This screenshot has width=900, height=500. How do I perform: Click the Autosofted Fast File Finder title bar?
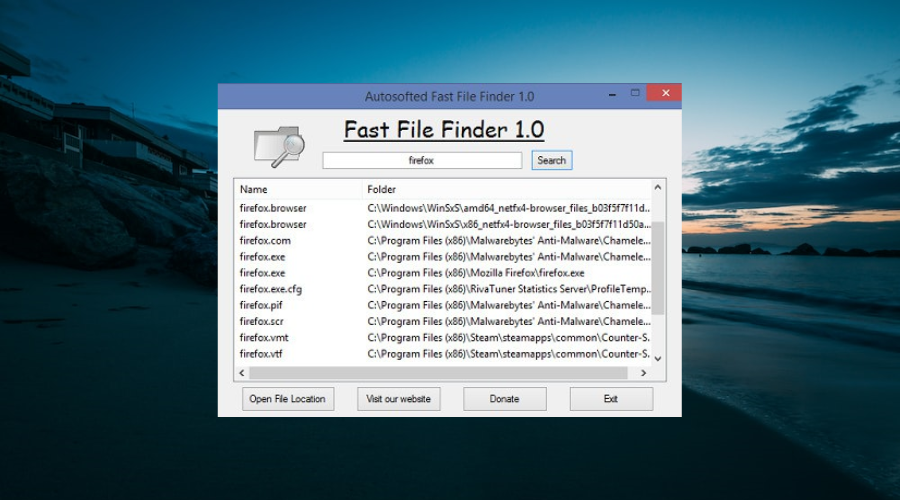click(x=449, y=96)
